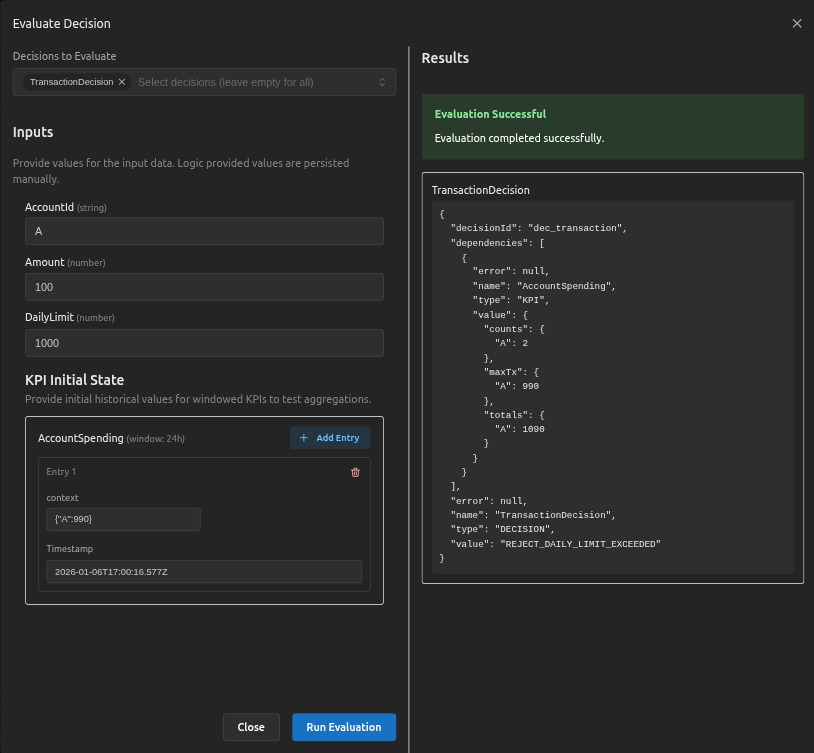Click Run Evaluation
This screenshot has height=753, width=814.
click(x=343, y=727)
